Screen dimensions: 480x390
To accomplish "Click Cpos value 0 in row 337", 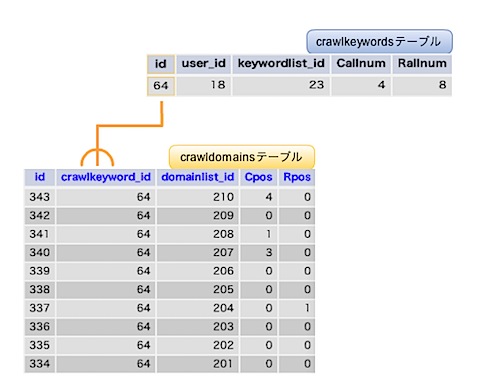I will (258, 308).
